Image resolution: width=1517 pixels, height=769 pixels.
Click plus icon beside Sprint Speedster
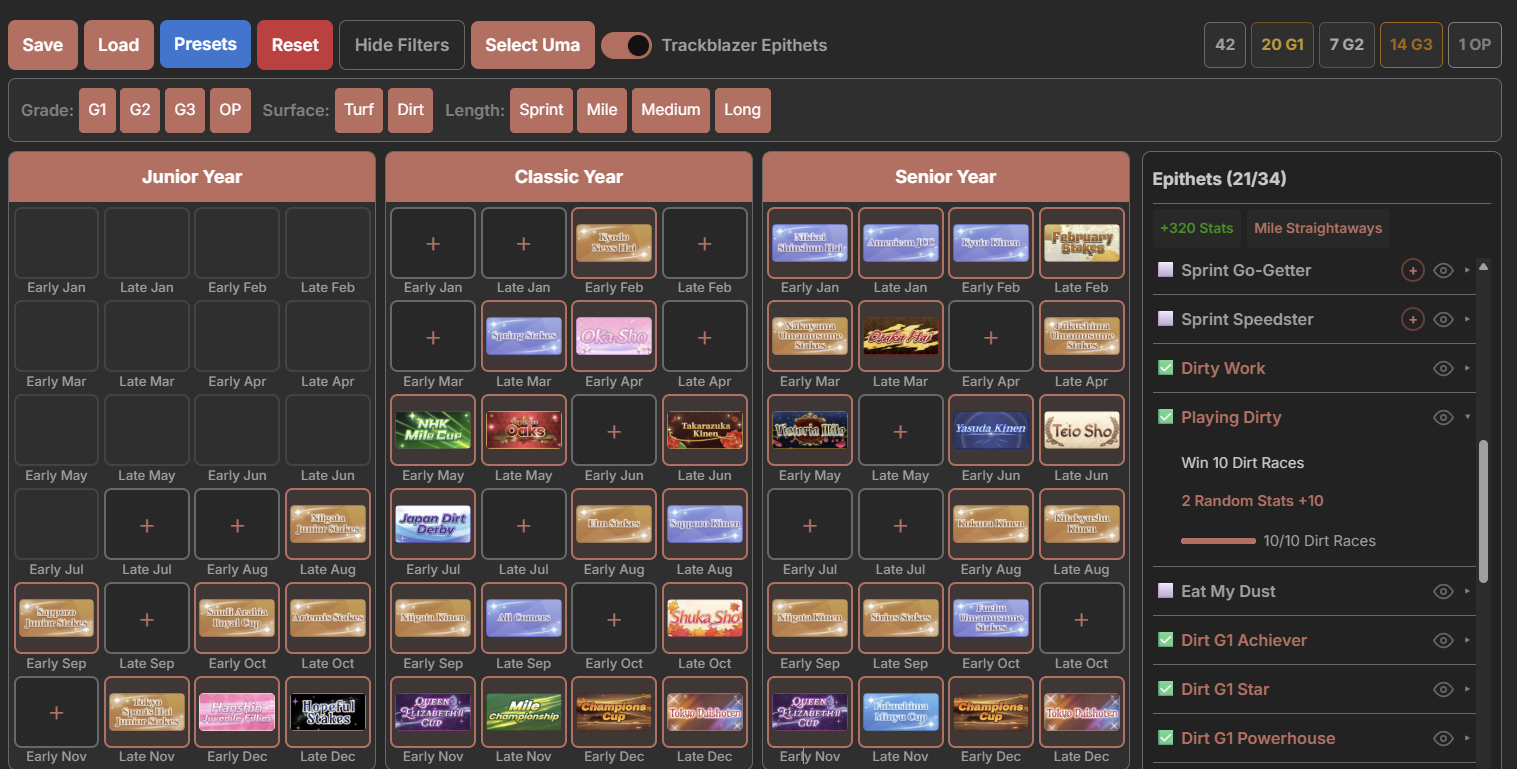tap(1412, 319)
